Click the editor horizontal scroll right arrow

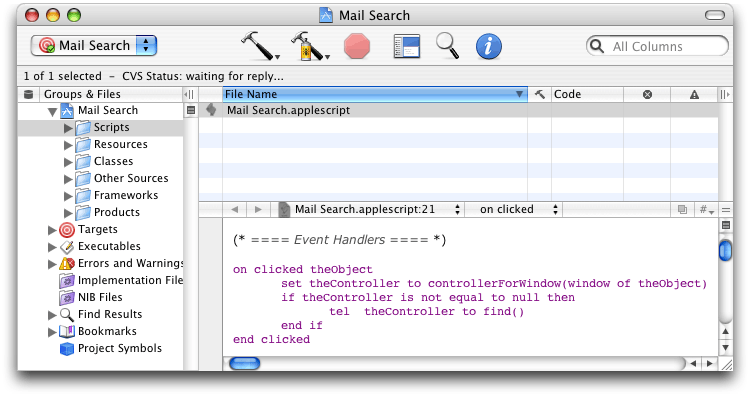coord(710,364)
